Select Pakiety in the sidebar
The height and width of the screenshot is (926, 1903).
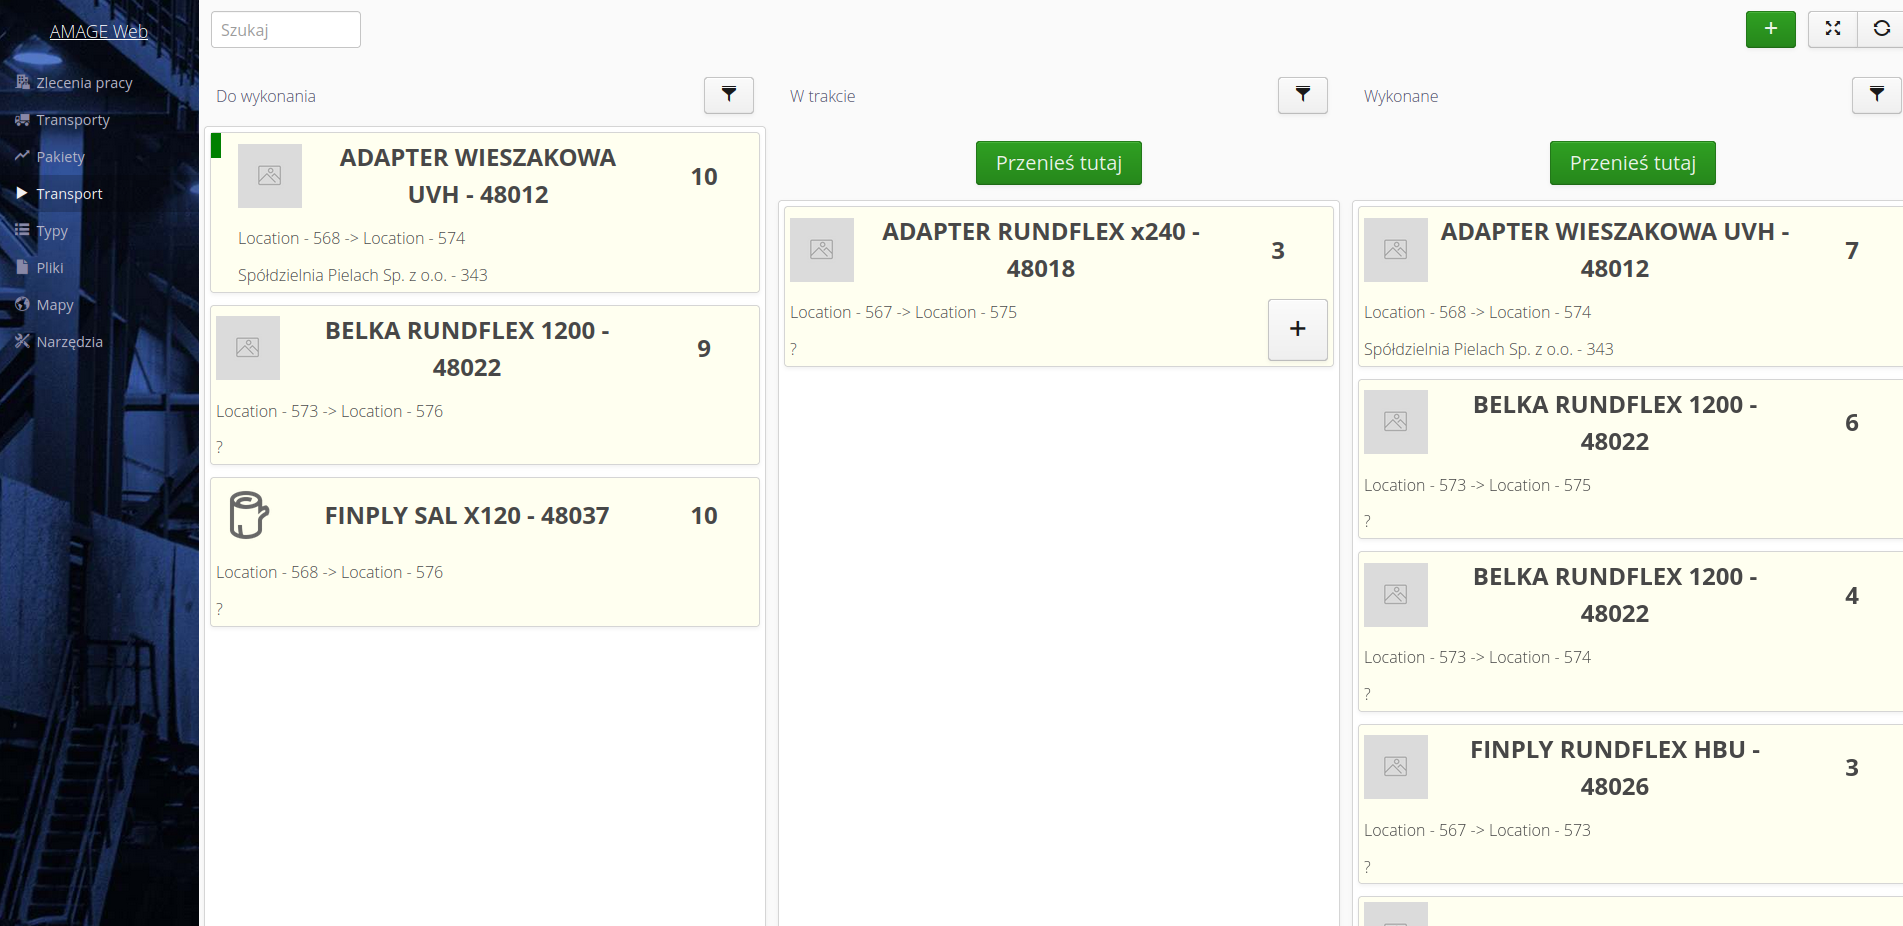(60, 157)
